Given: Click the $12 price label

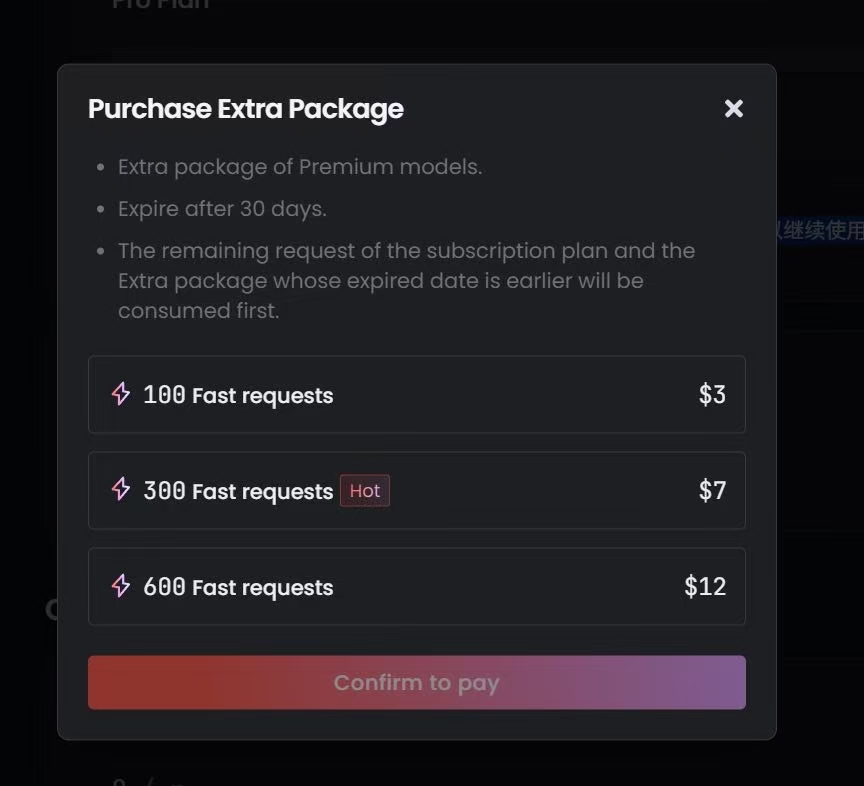Looking at the screenshot, I should 705,586.
